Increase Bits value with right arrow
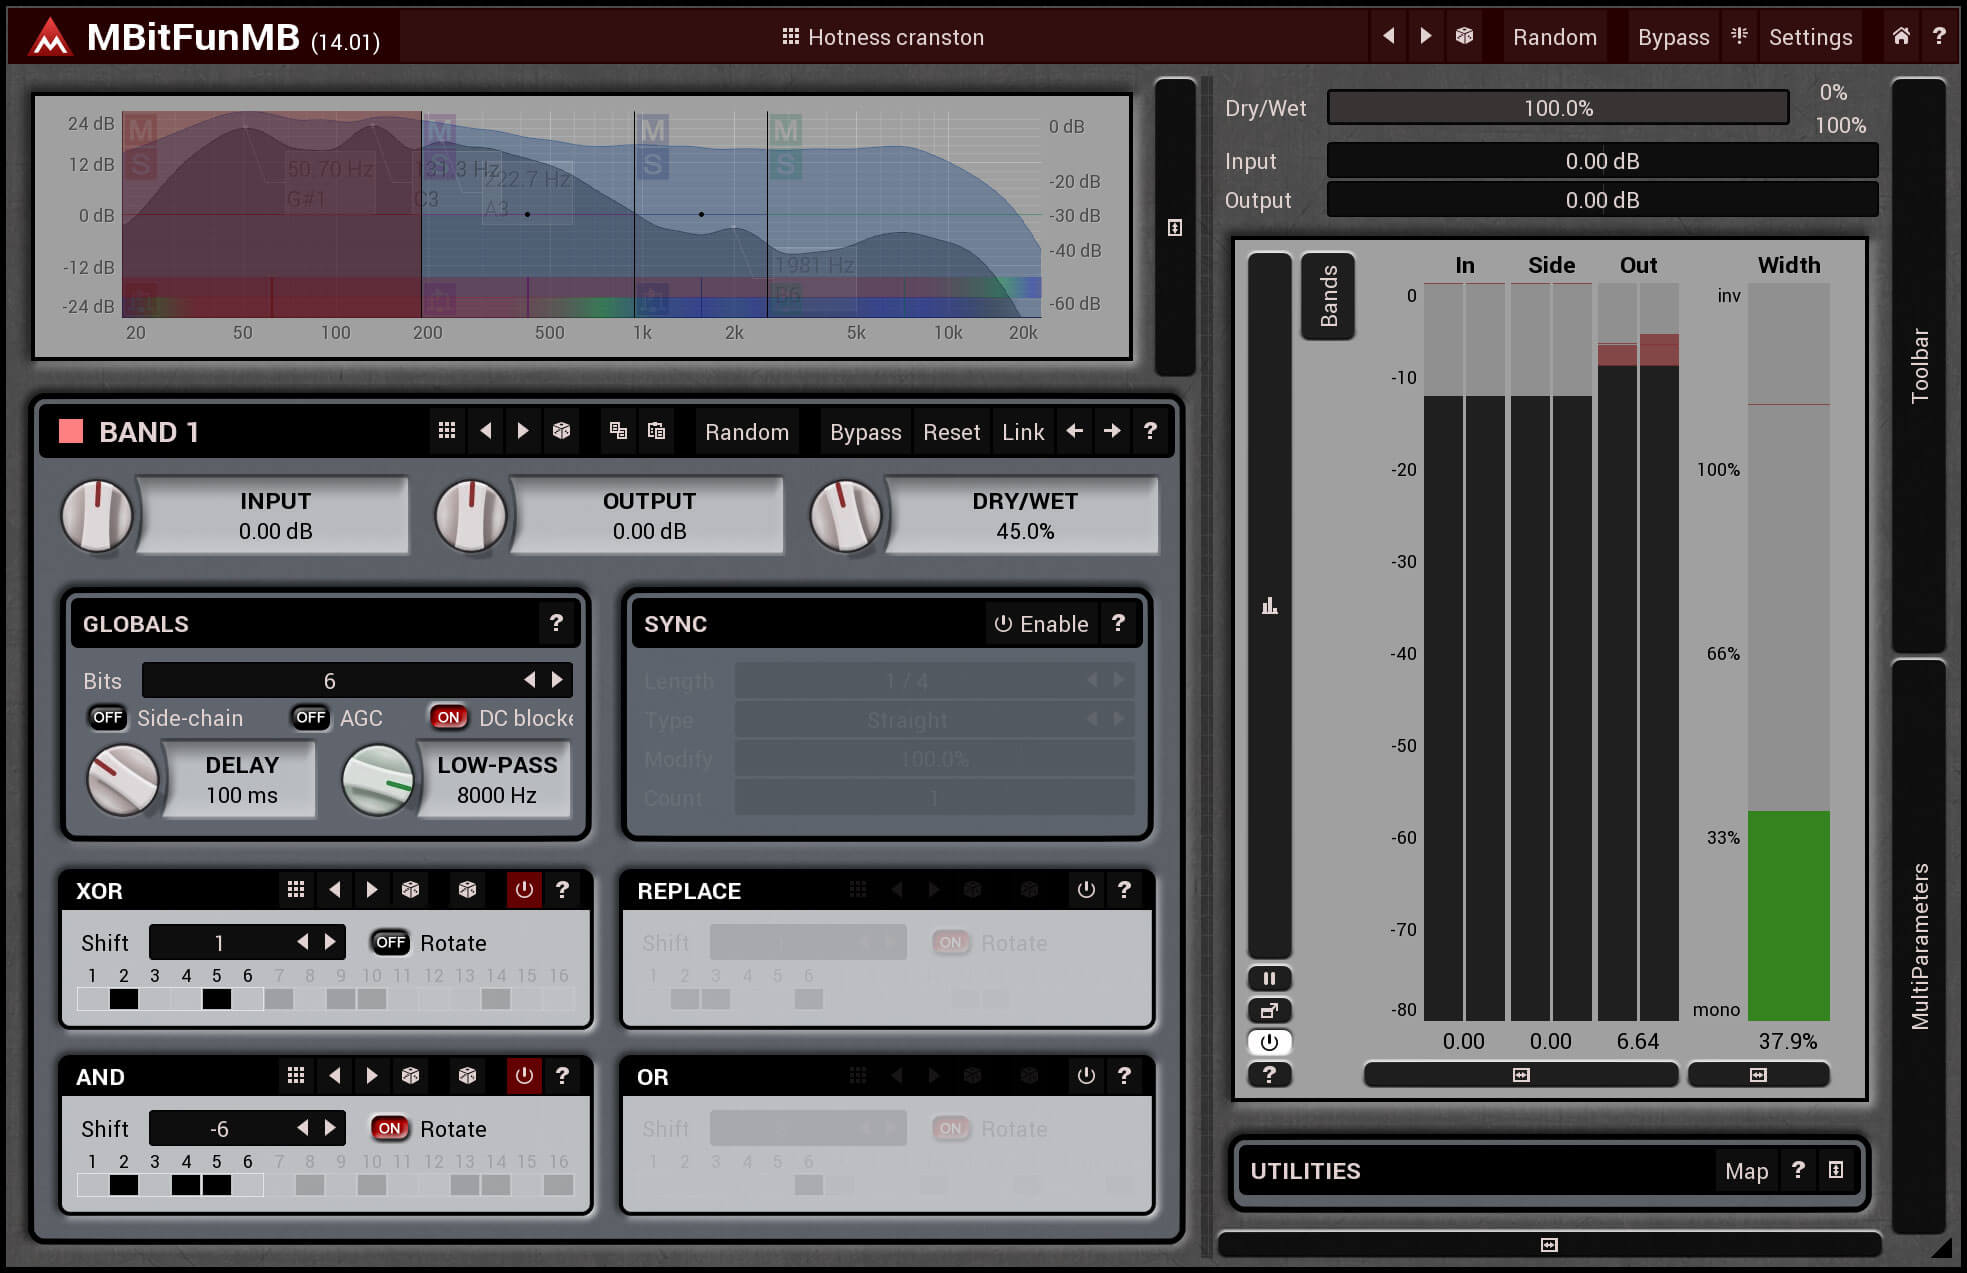 click(x=557, y=680)
